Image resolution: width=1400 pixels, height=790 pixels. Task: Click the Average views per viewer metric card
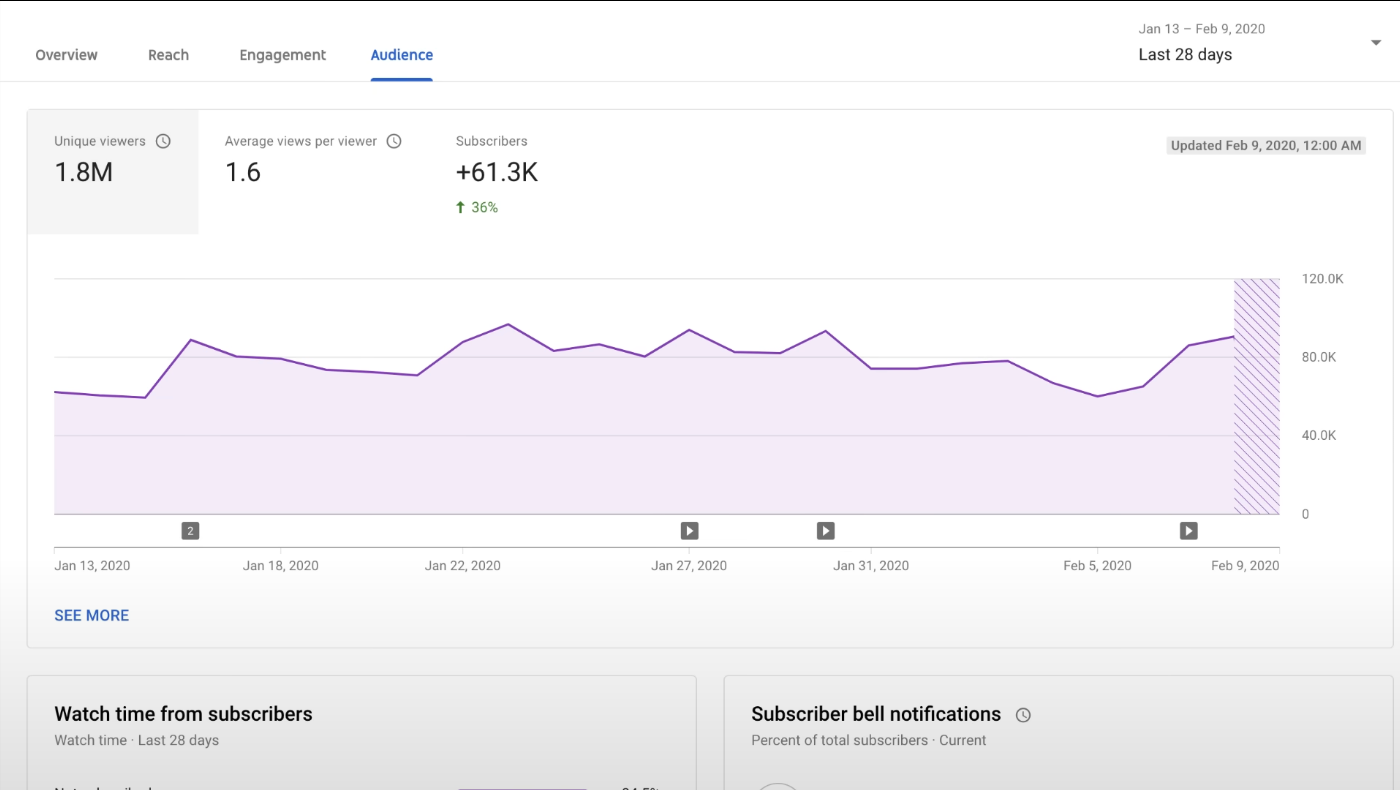click(300, 171)
